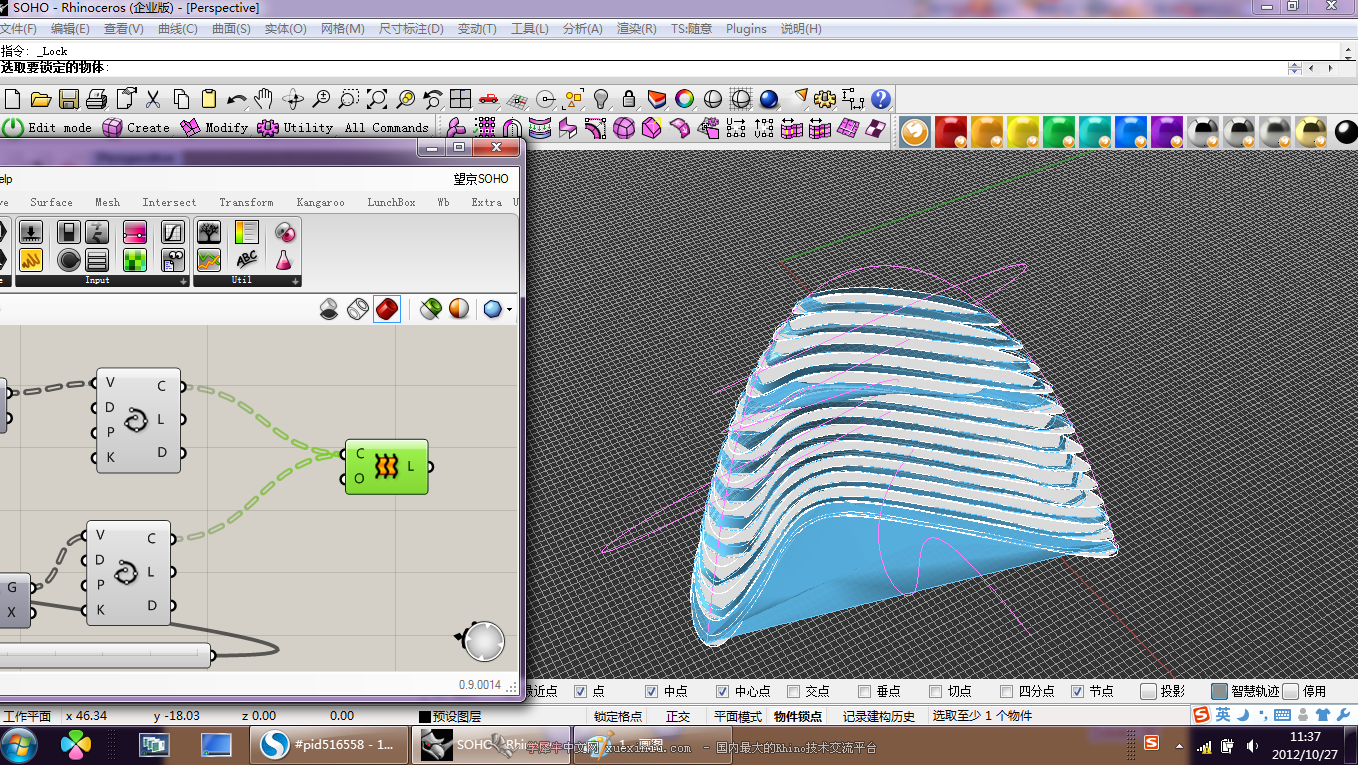1366x768 pixels.
Task: Enable the 垂点 perpendicular osnap checkbox
Action: click(865, 691)
